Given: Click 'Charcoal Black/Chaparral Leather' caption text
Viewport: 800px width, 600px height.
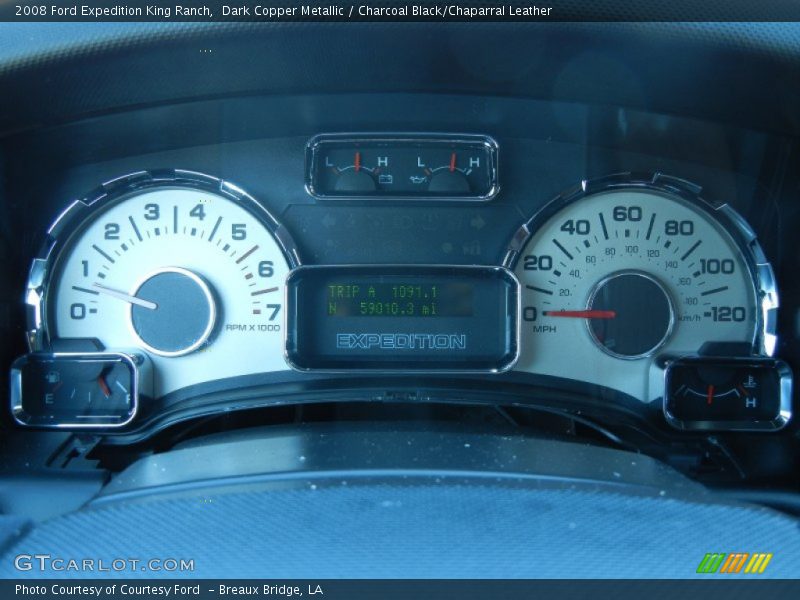Looking at the screenshot, I should point(455,11).
